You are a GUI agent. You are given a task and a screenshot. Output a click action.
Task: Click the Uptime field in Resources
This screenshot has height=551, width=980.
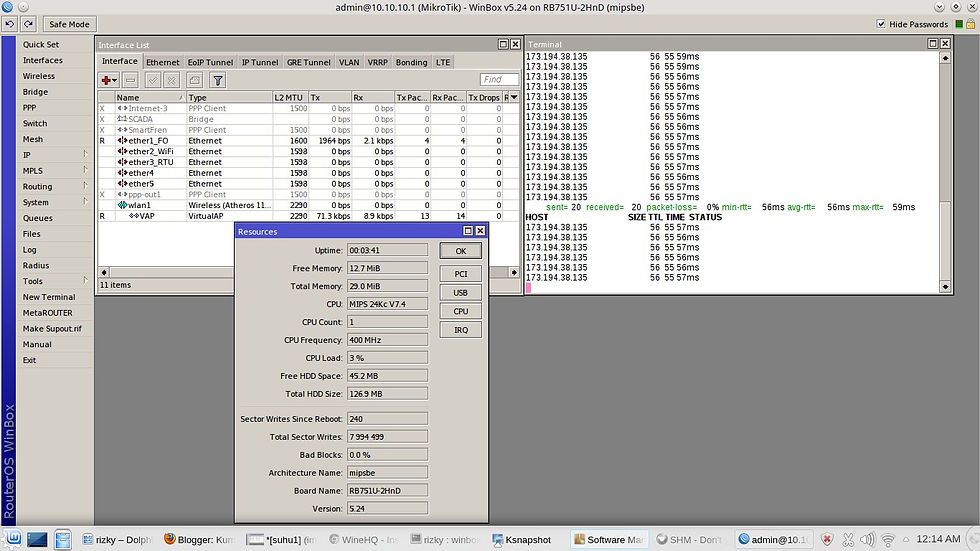point(388,250)
